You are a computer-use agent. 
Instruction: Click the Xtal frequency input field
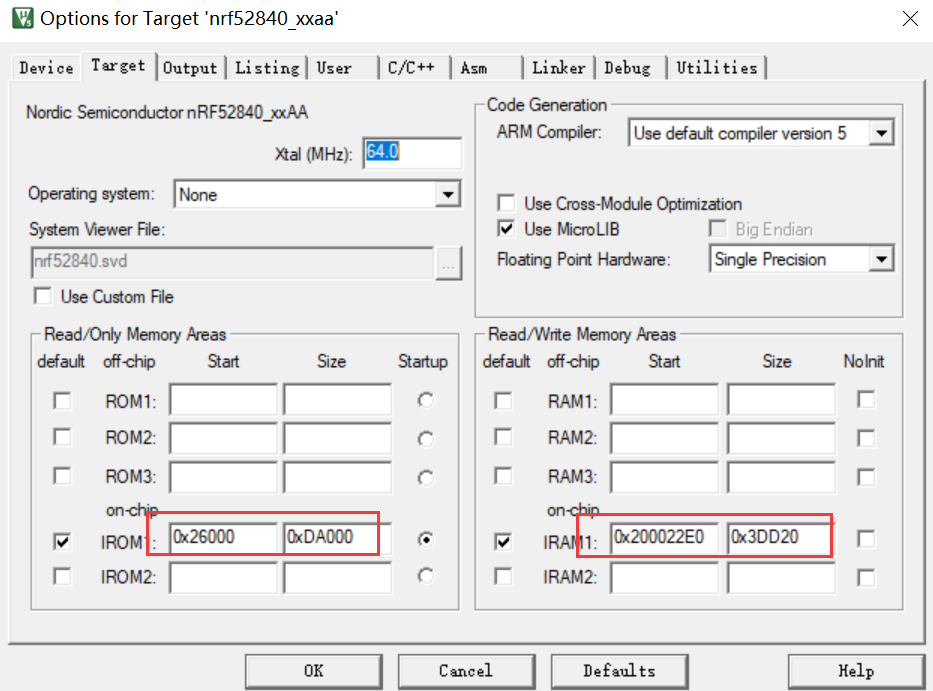tap(412, 152)
